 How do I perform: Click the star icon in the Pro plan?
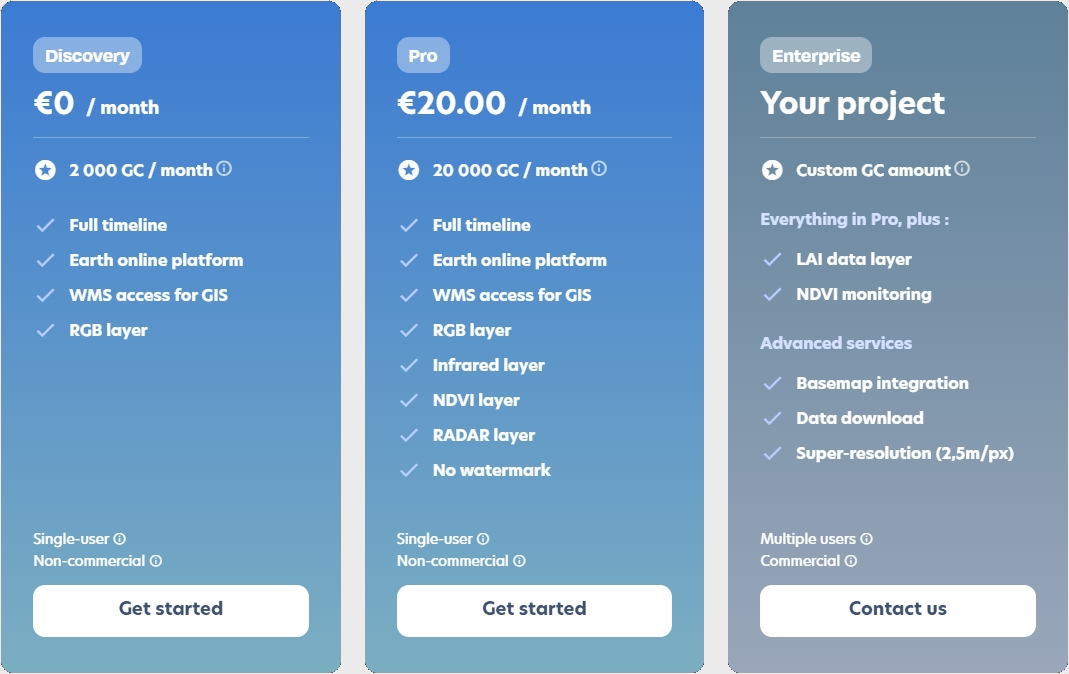coord(408,170)
